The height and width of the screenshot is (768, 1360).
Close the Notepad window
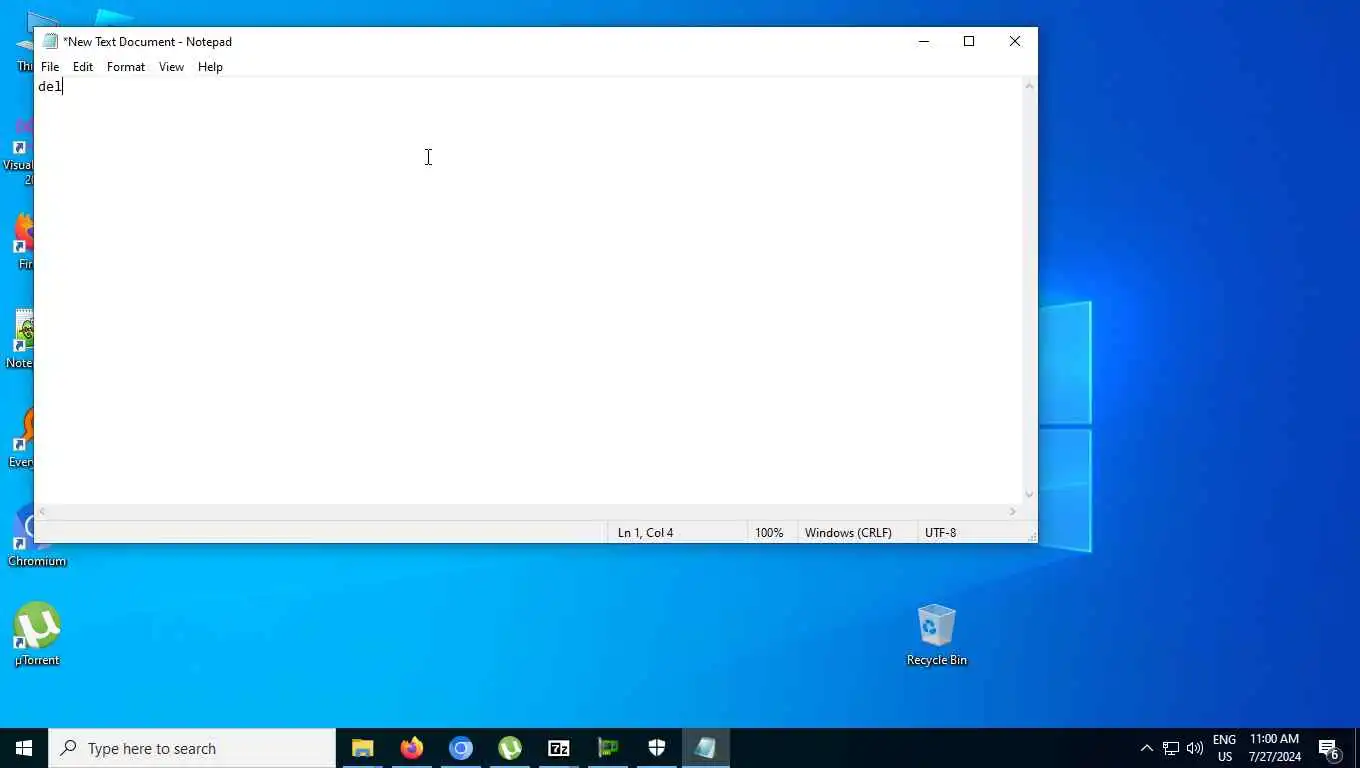pos(1015,41)
